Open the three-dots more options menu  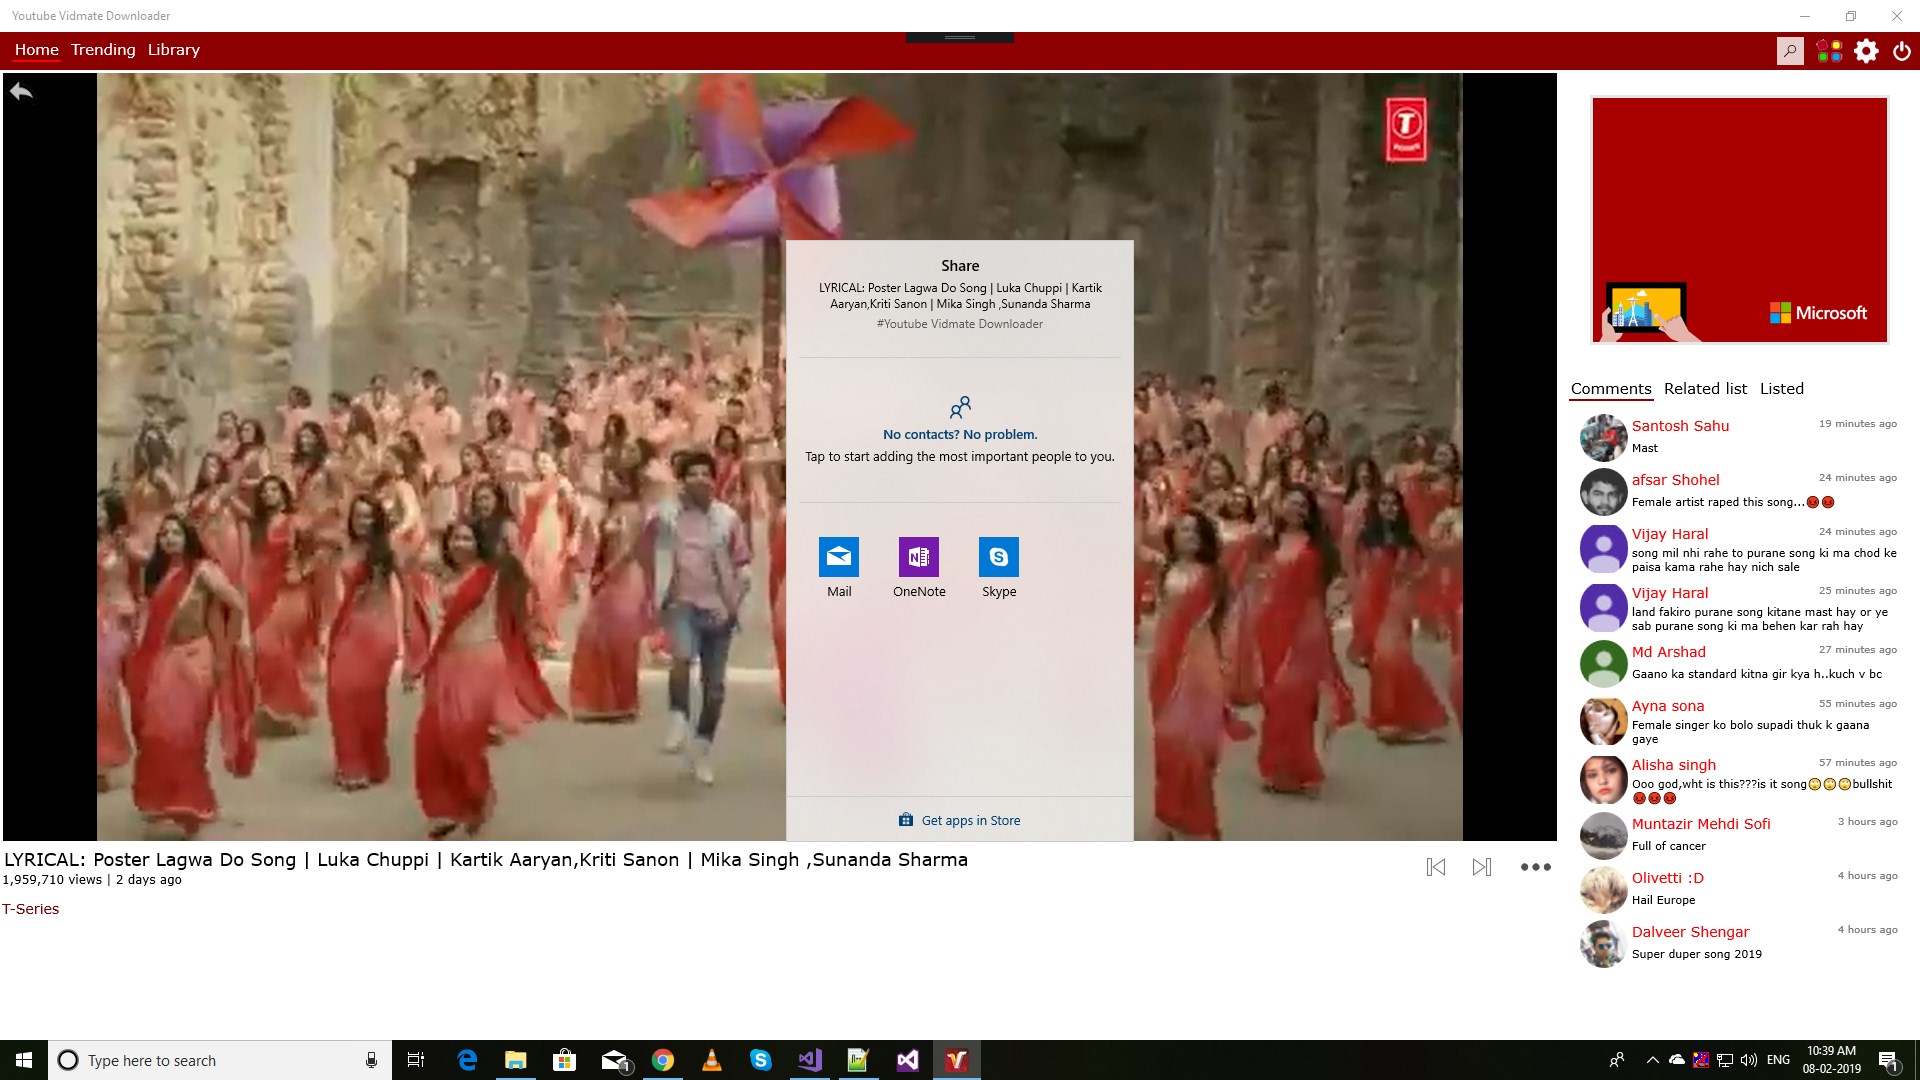[x=1535, y=867]
